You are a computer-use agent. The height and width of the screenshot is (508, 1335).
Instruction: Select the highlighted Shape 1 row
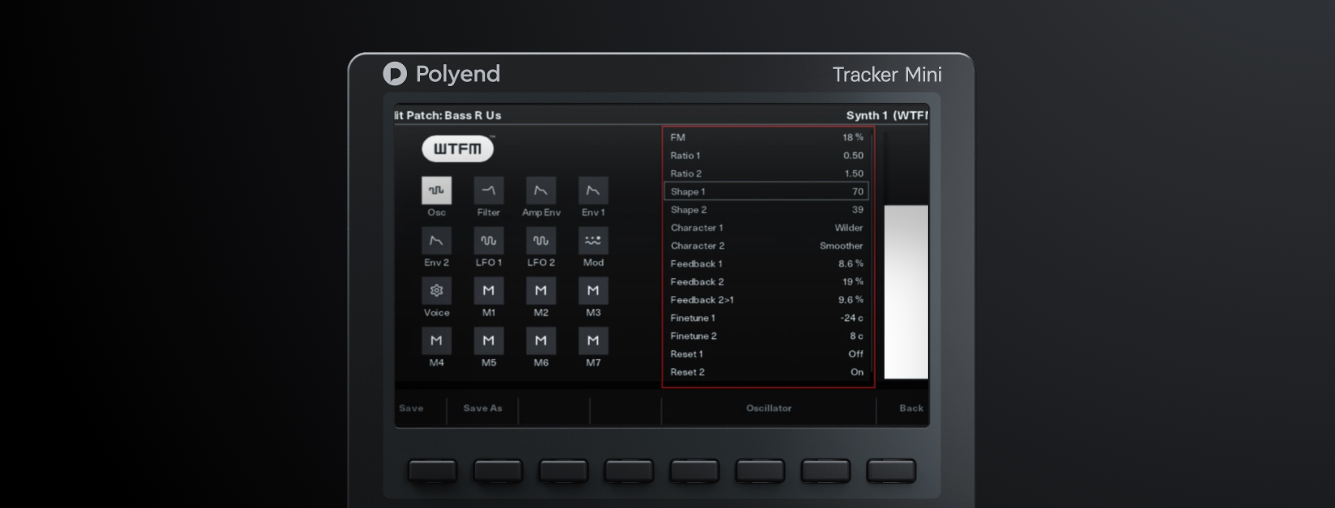(767, 191)
